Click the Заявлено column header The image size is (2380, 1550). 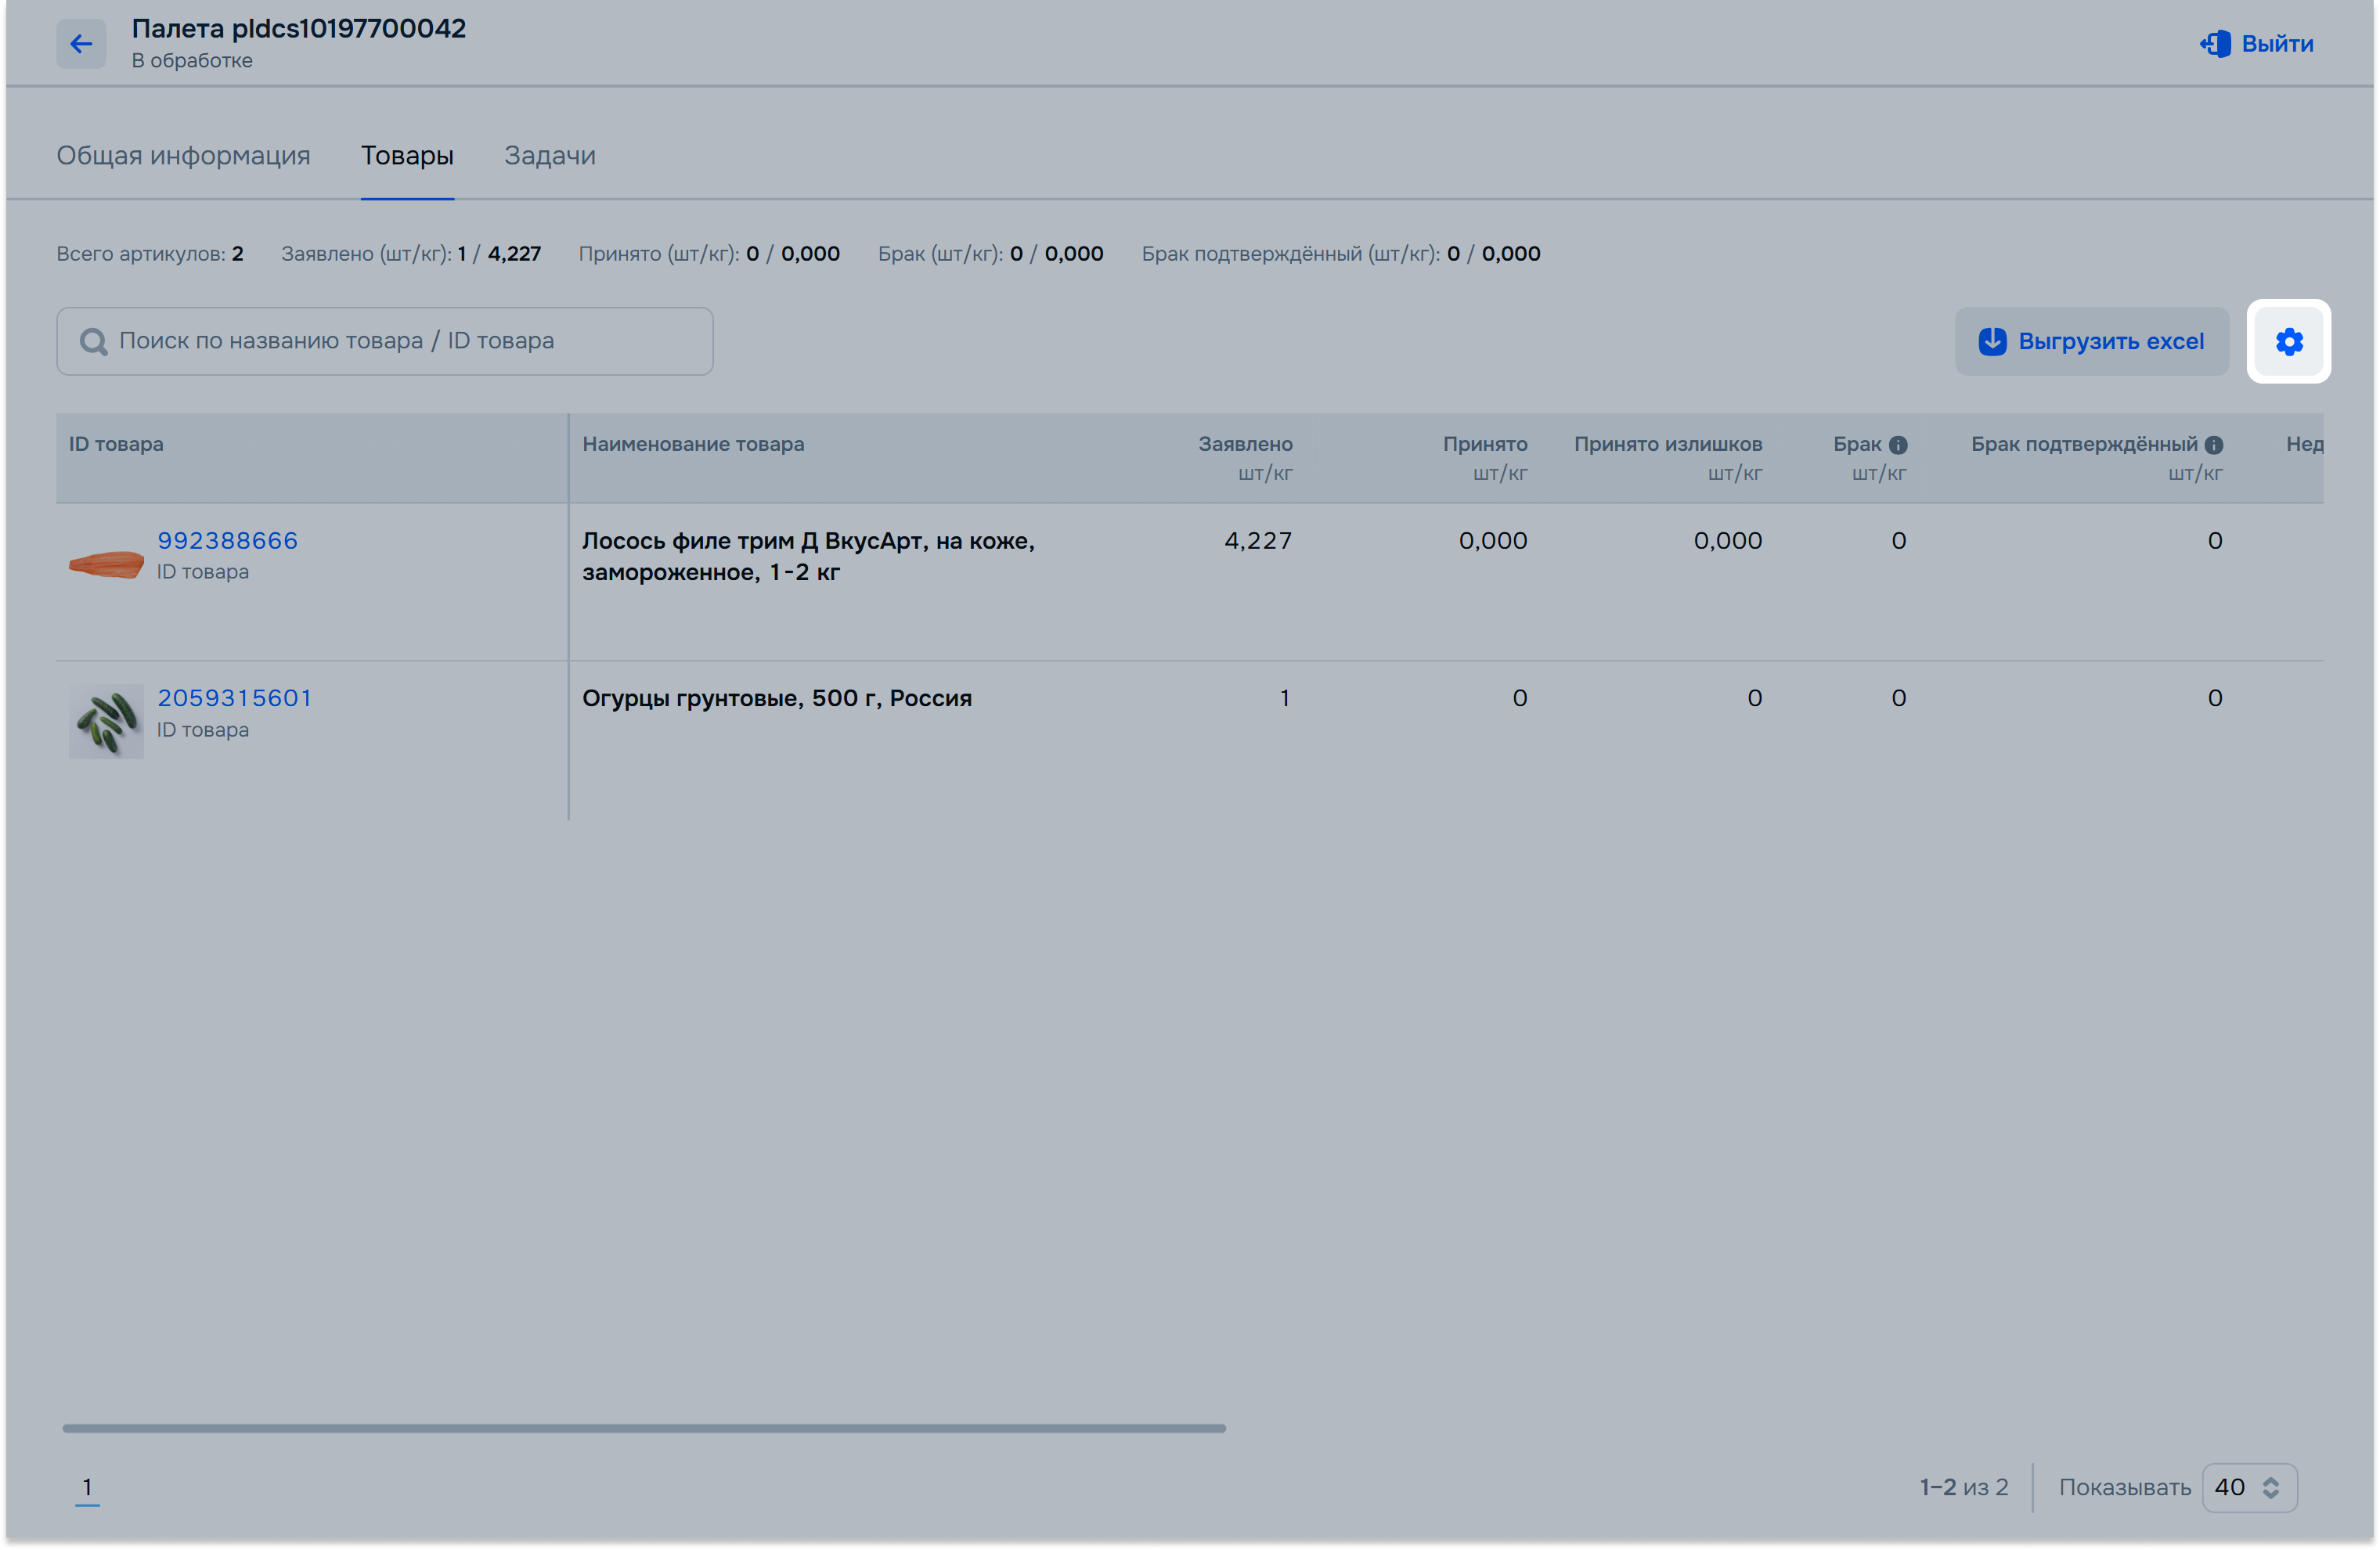pyautogui.click(x=1246, y=445)
